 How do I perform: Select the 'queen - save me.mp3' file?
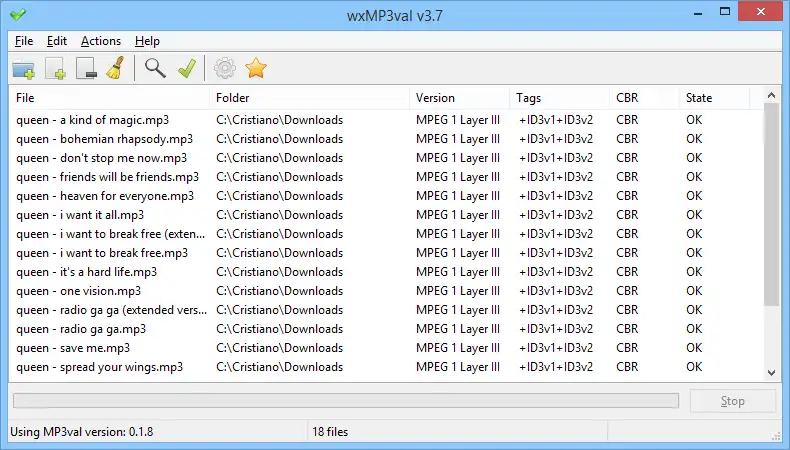73,348
